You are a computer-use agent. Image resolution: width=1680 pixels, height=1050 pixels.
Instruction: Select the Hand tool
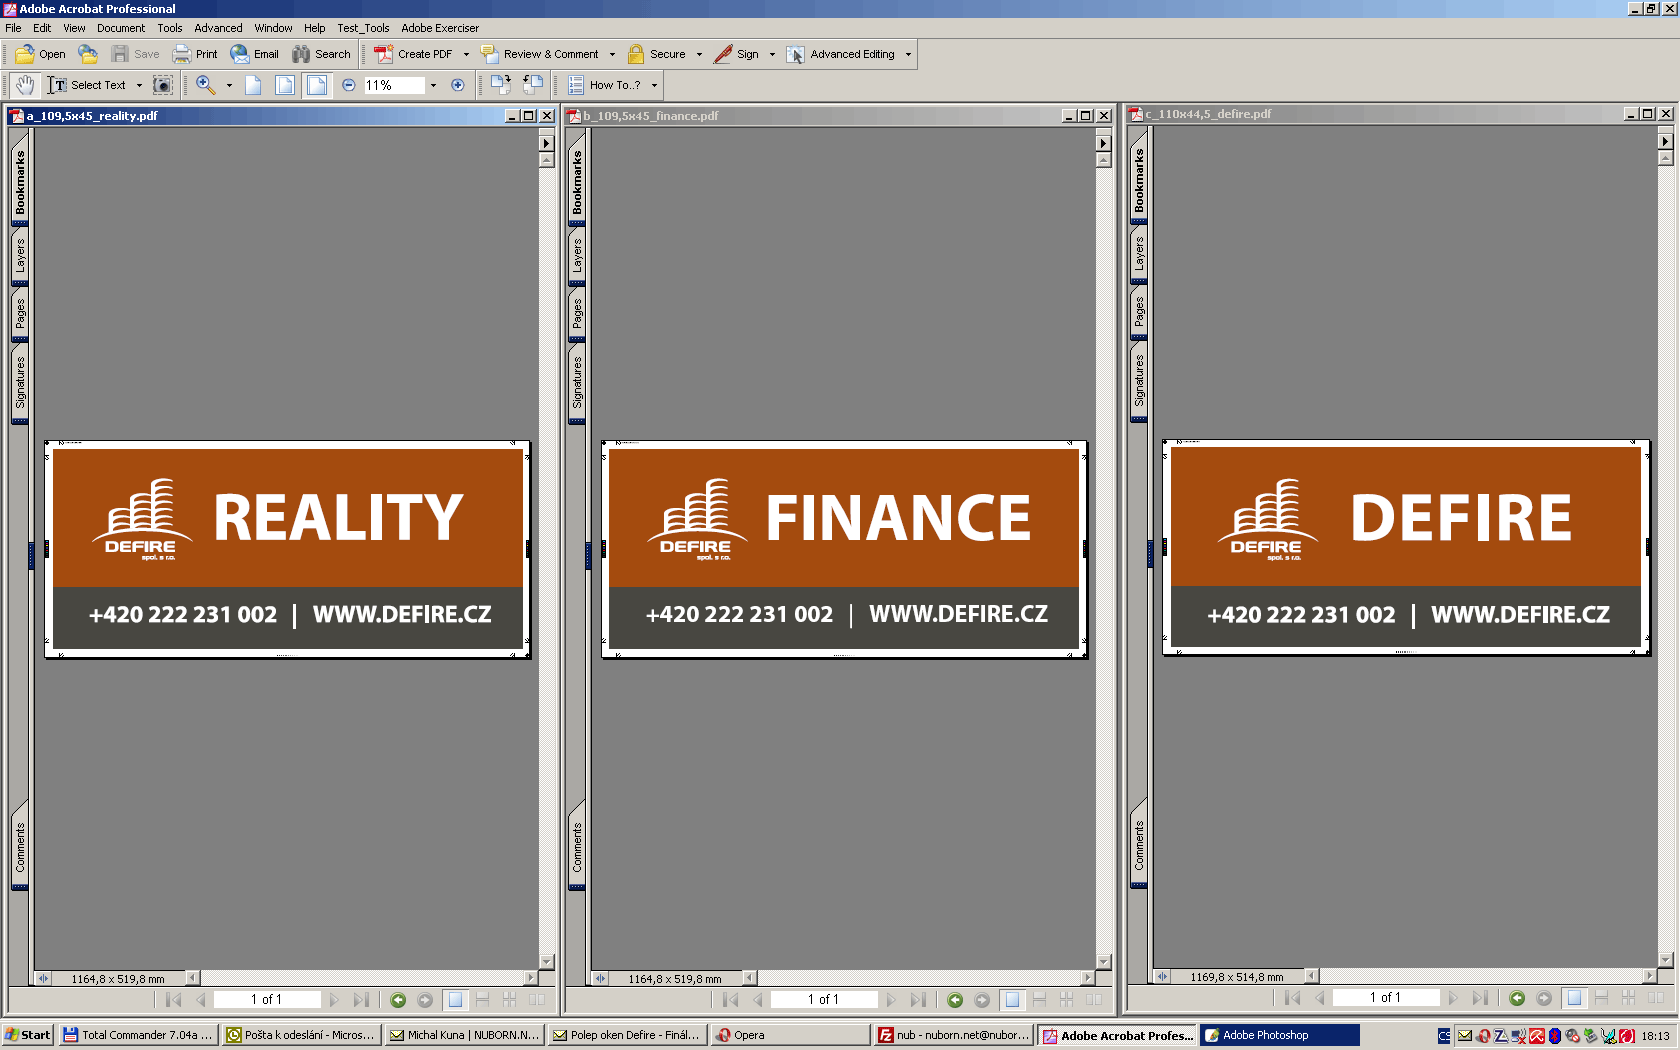pyautogui.click(x=25, y=85)
